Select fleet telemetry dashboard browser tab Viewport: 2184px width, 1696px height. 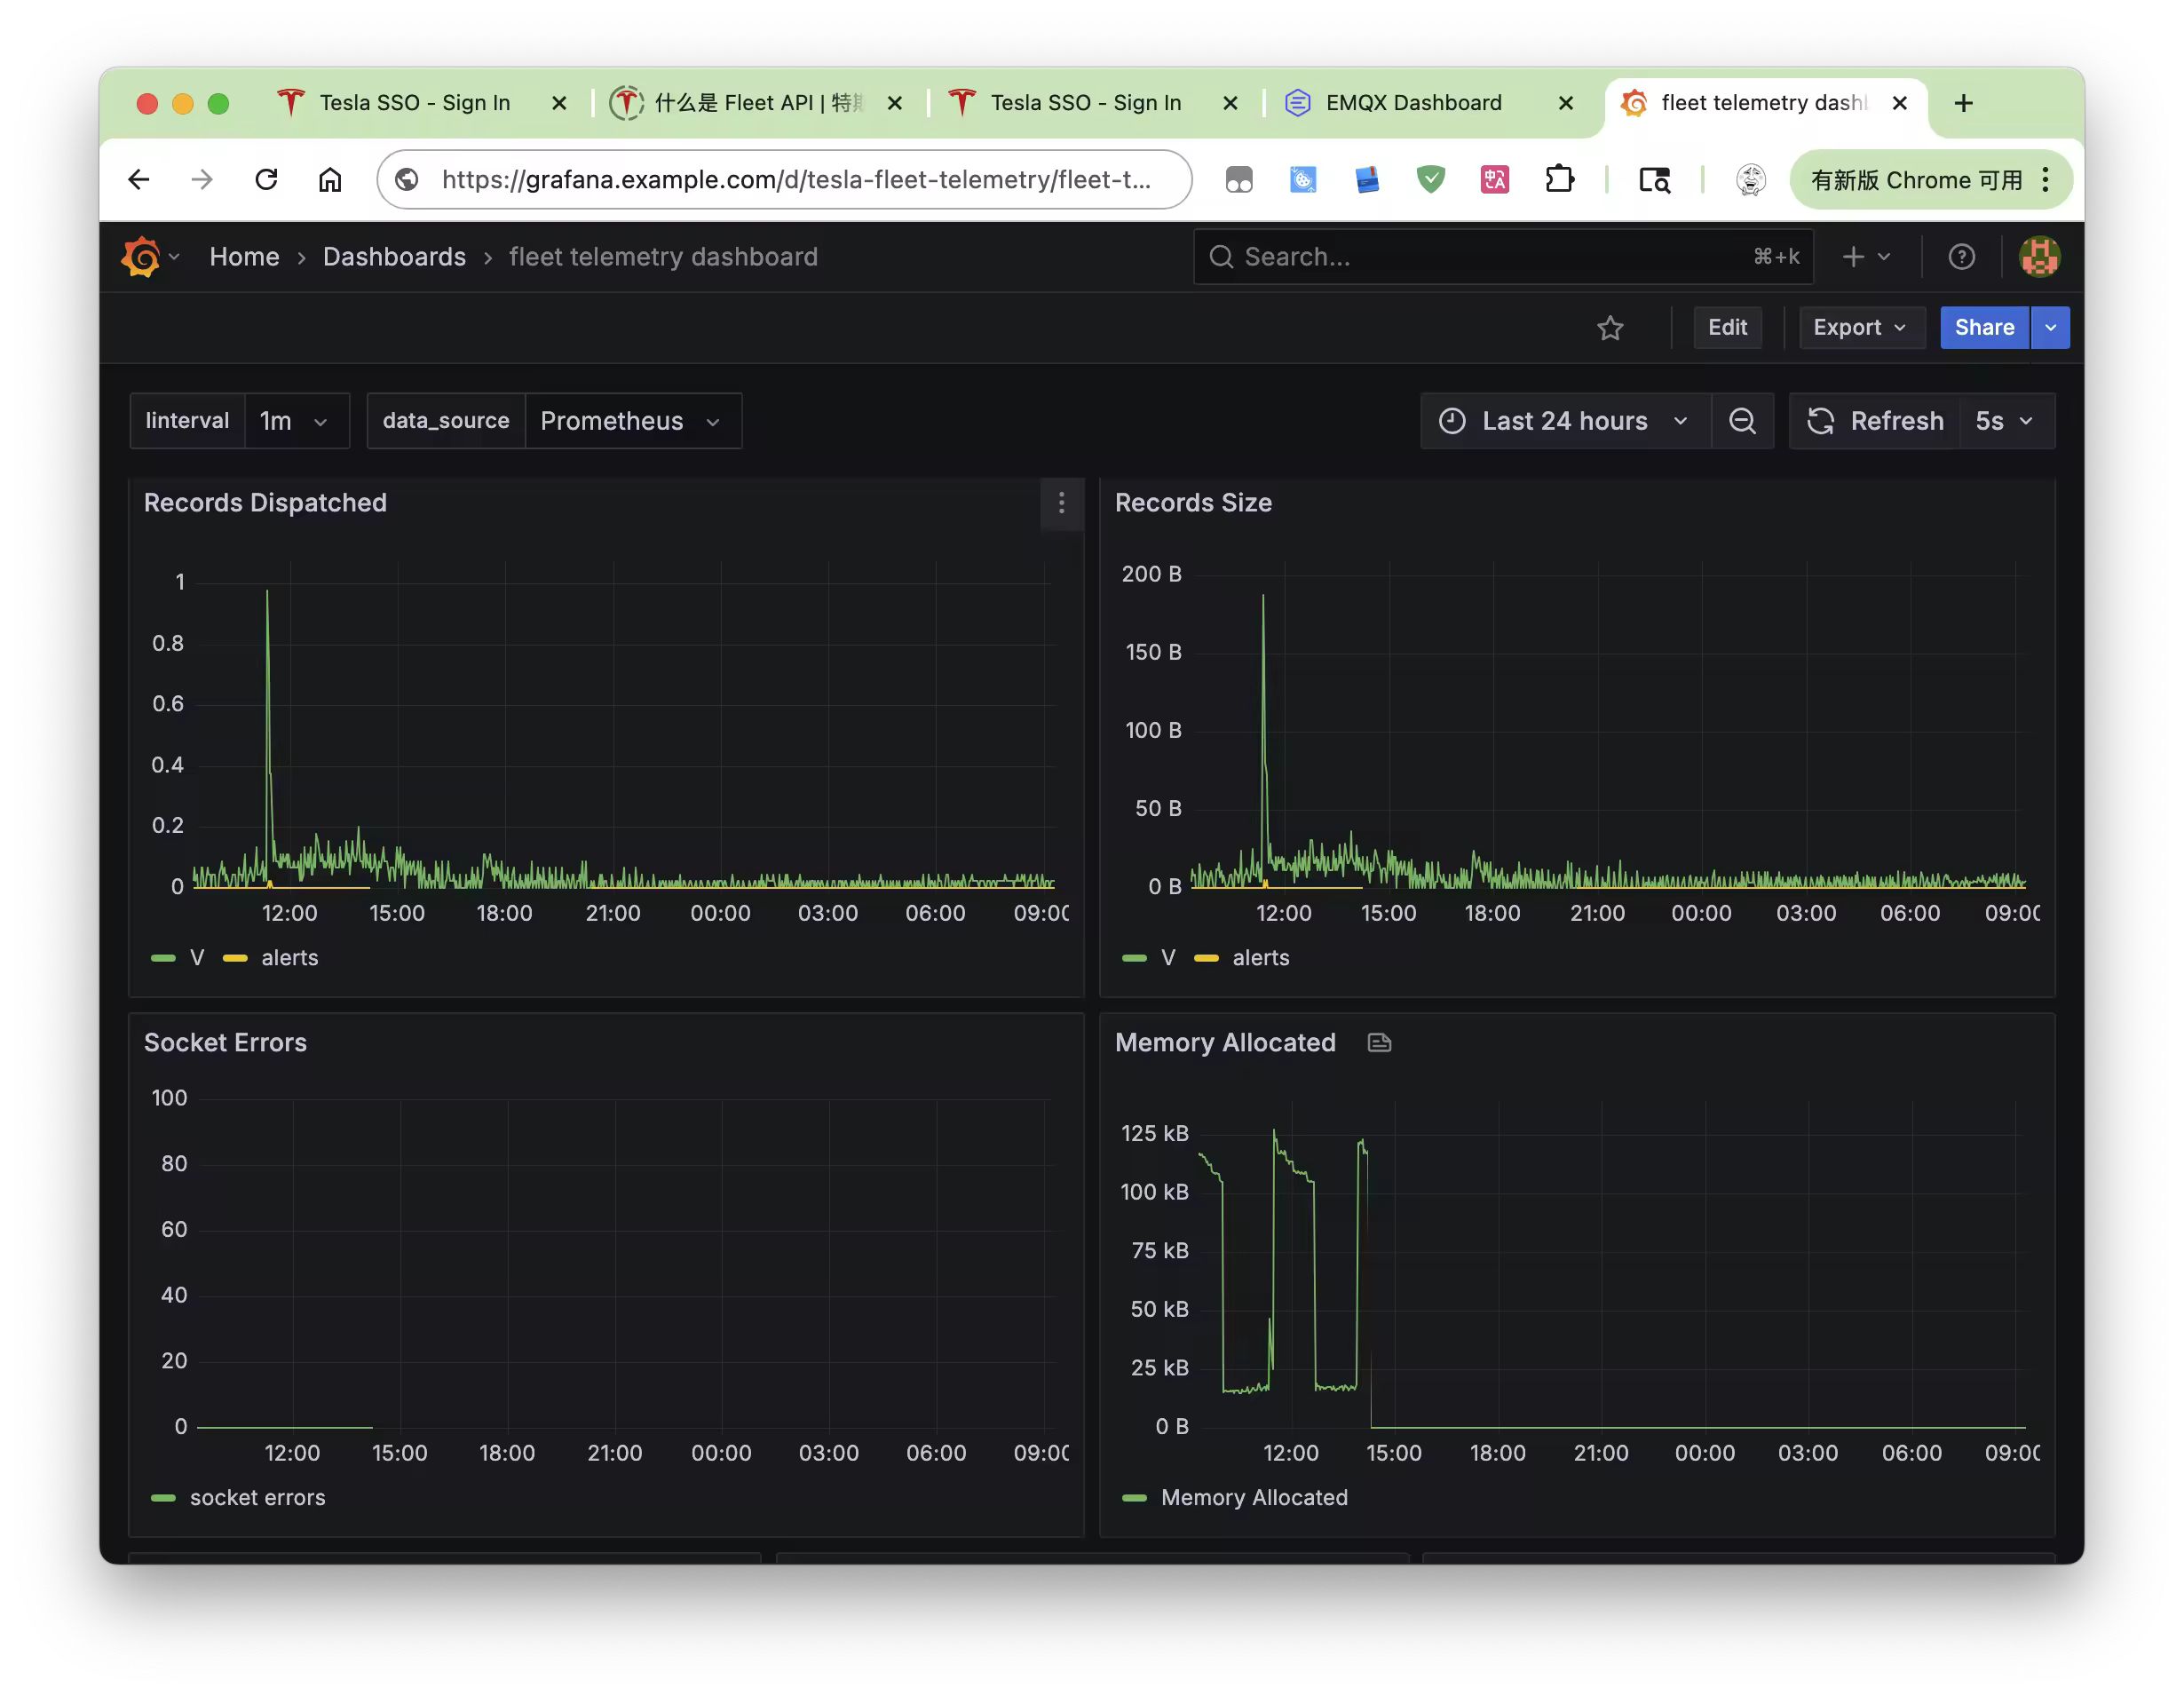pos(1764,103)
